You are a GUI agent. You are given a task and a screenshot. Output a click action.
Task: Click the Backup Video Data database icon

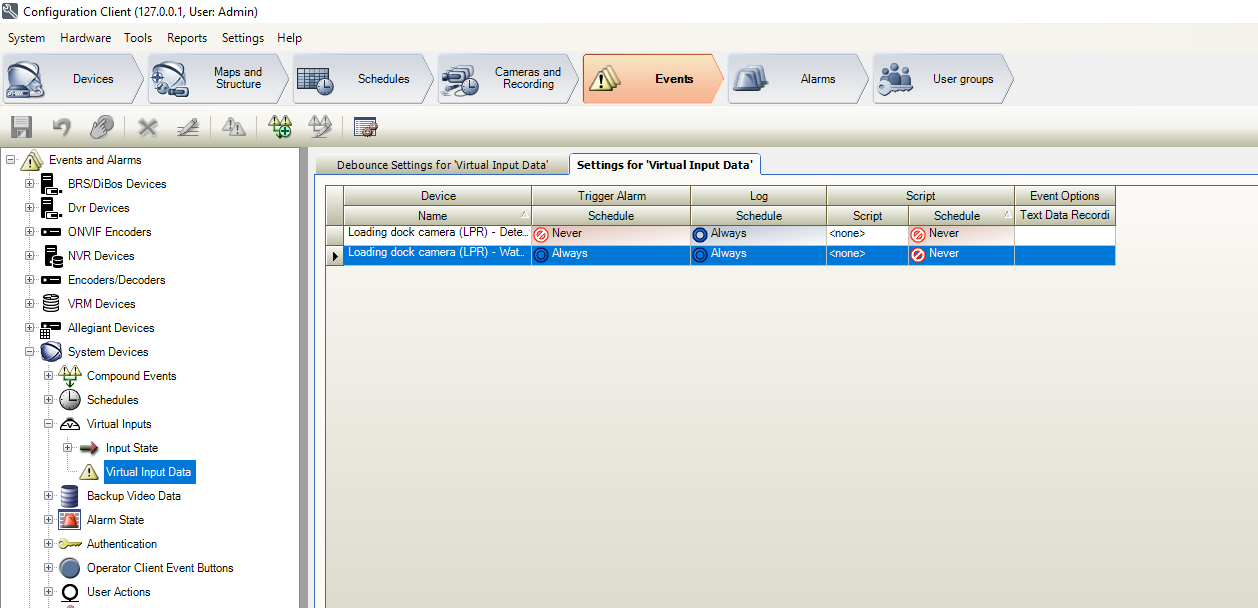click(70, 496)
